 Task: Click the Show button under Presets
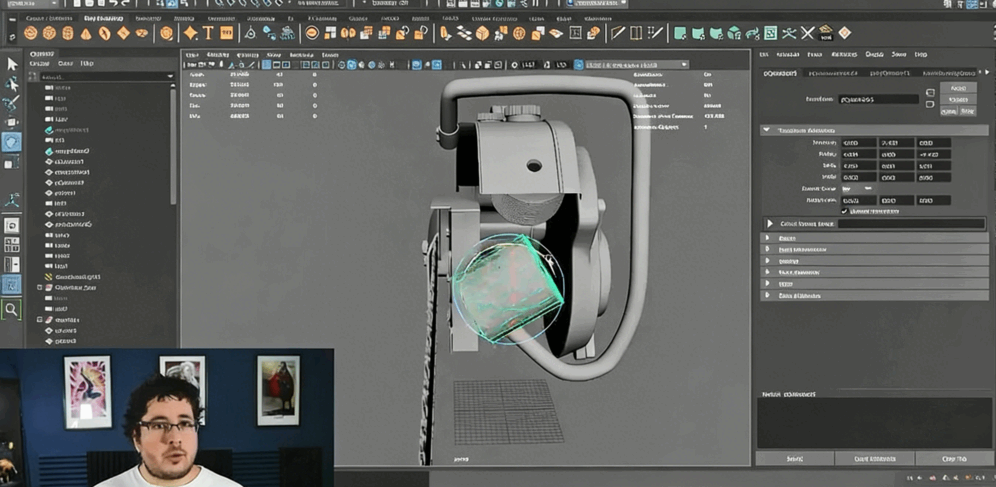point(948,111)
